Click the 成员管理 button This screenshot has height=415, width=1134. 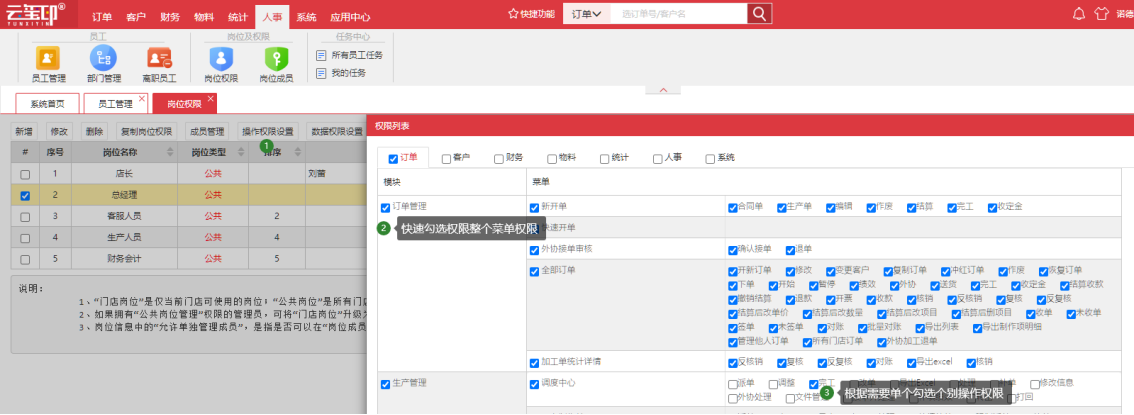(206, 132)
